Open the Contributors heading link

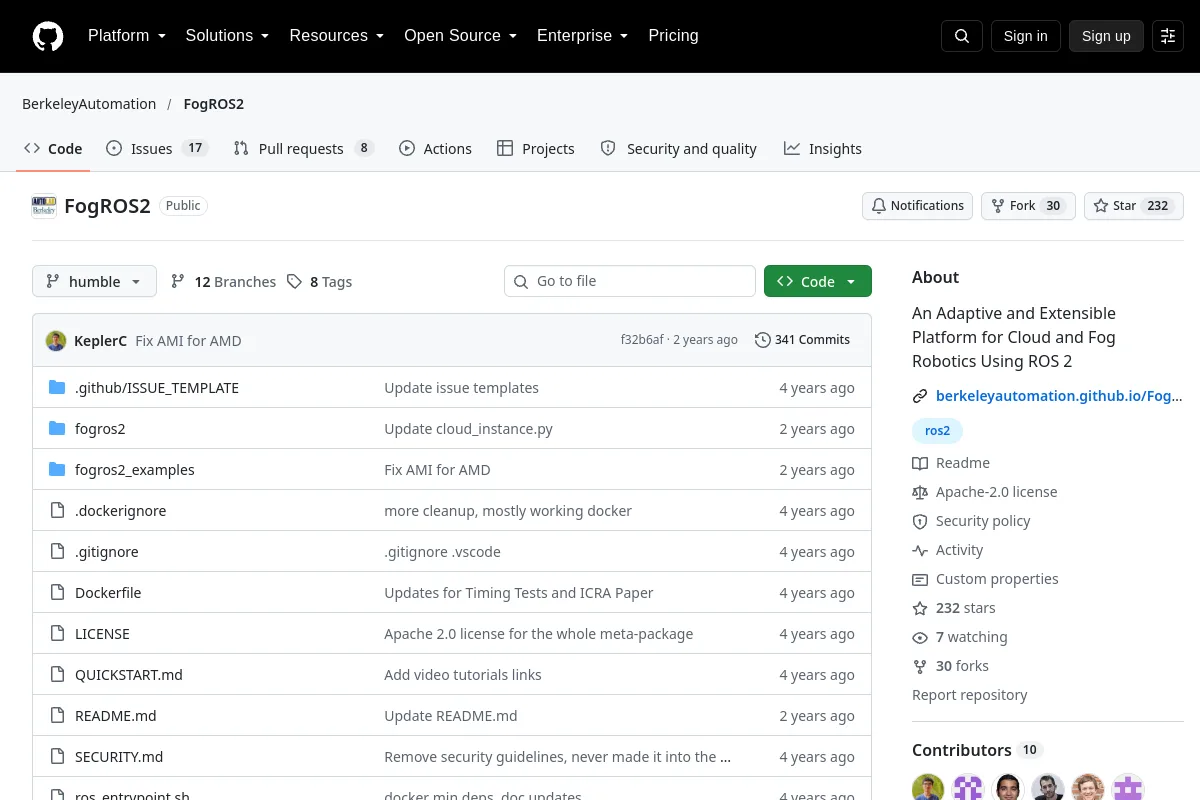pyautogui.click(x=977, y=750)
